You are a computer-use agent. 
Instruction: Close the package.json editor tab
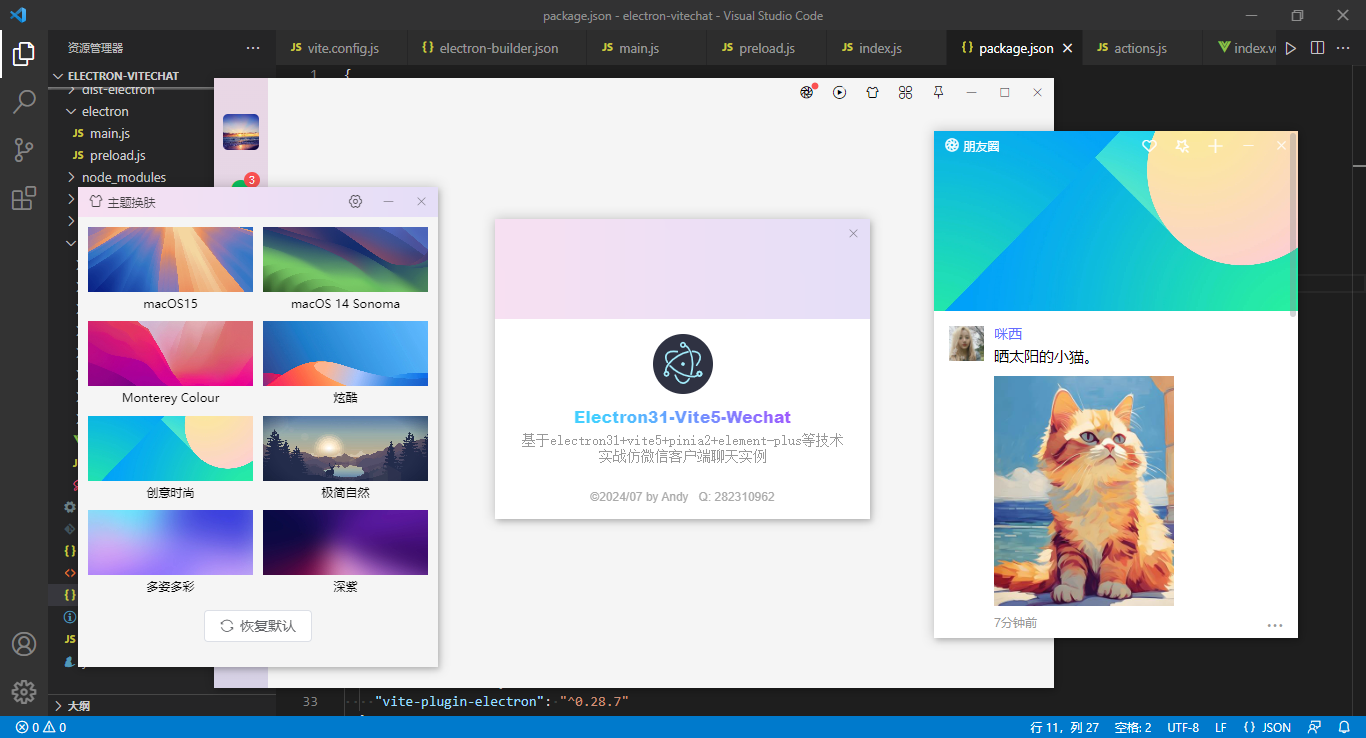point(1067,48)
